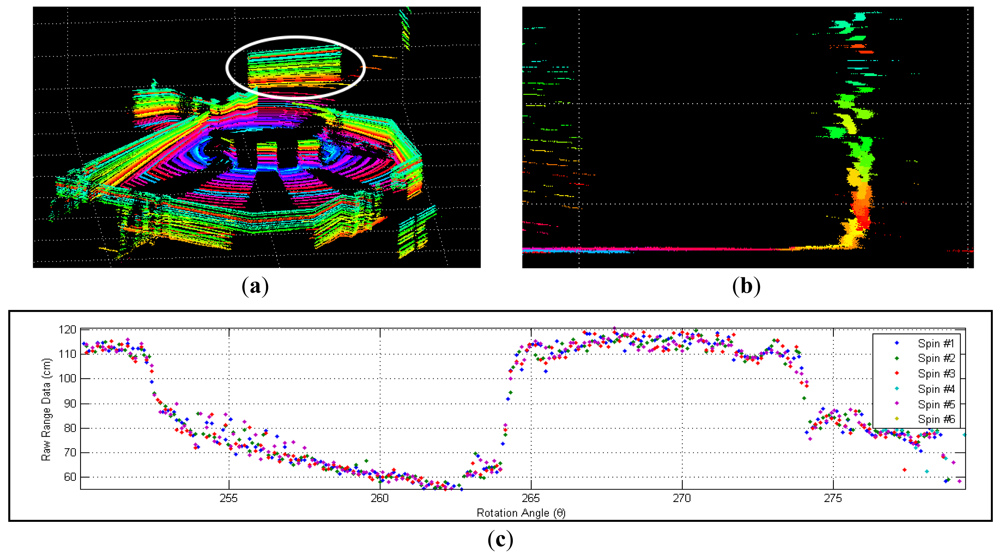1000x558 pixels.
Task: Click the y-axis tick label 60
Action: click(70, 477)
